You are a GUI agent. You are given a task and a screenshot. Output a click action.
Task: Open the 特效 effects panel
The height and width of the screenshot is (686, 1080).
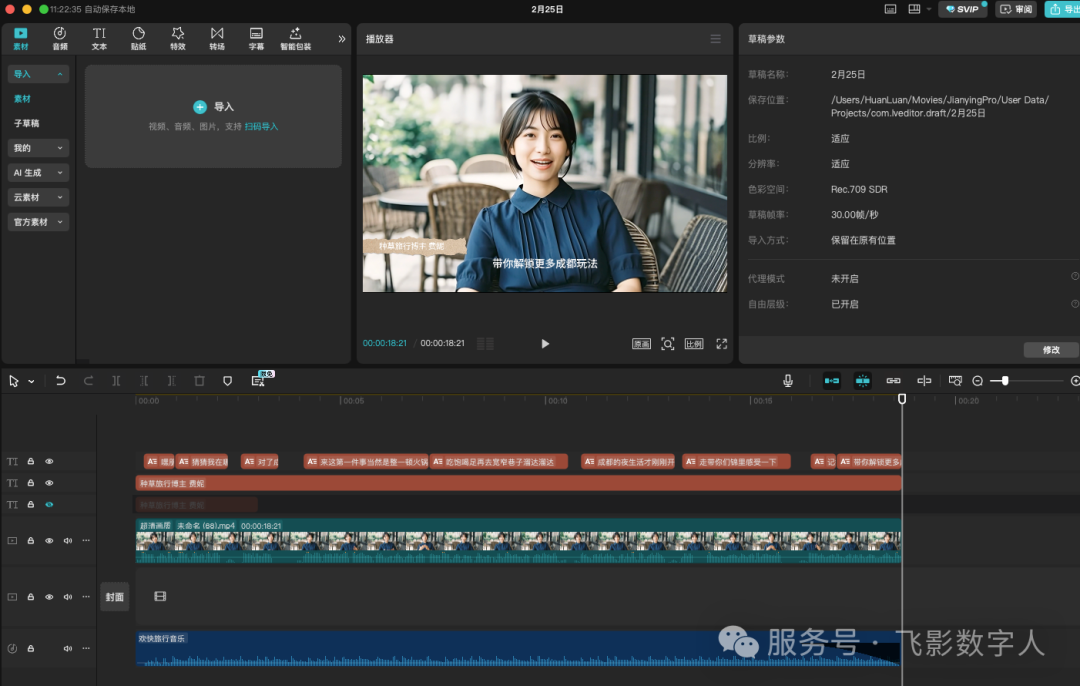tap(178, 39)
